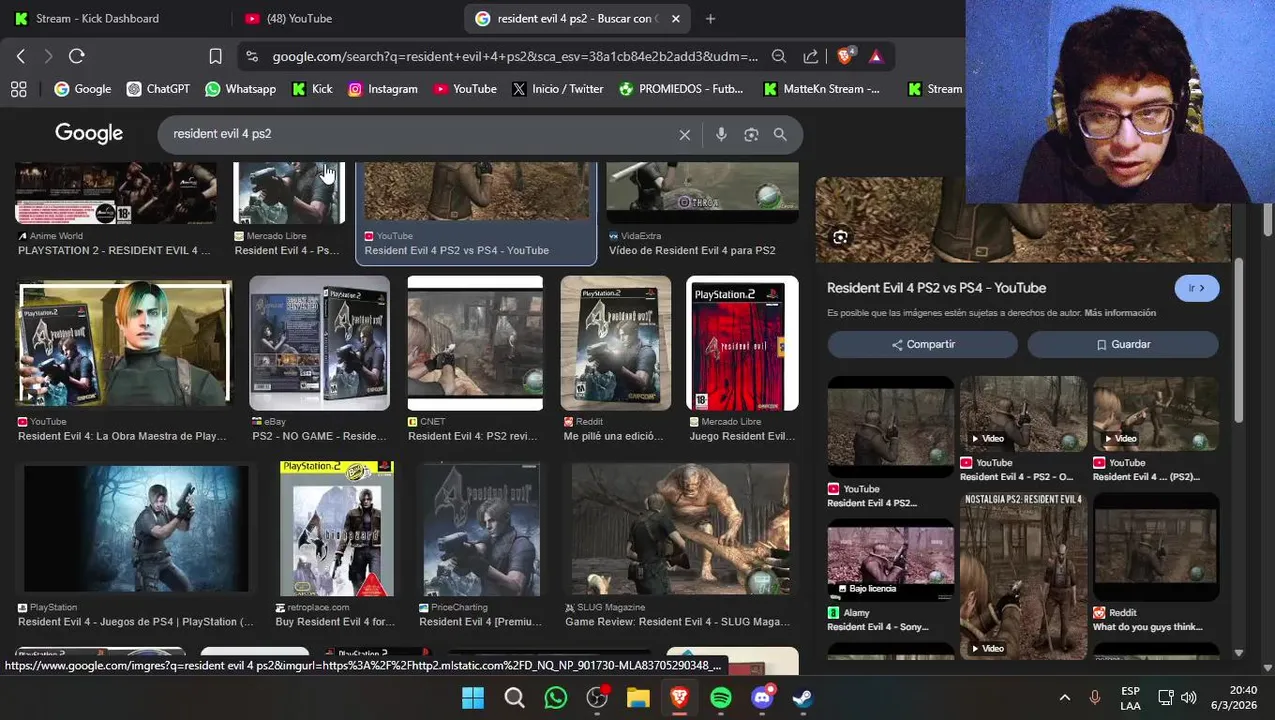
Task: Open the Whatsapp bookmark
Action: click(x=240, y=89)
